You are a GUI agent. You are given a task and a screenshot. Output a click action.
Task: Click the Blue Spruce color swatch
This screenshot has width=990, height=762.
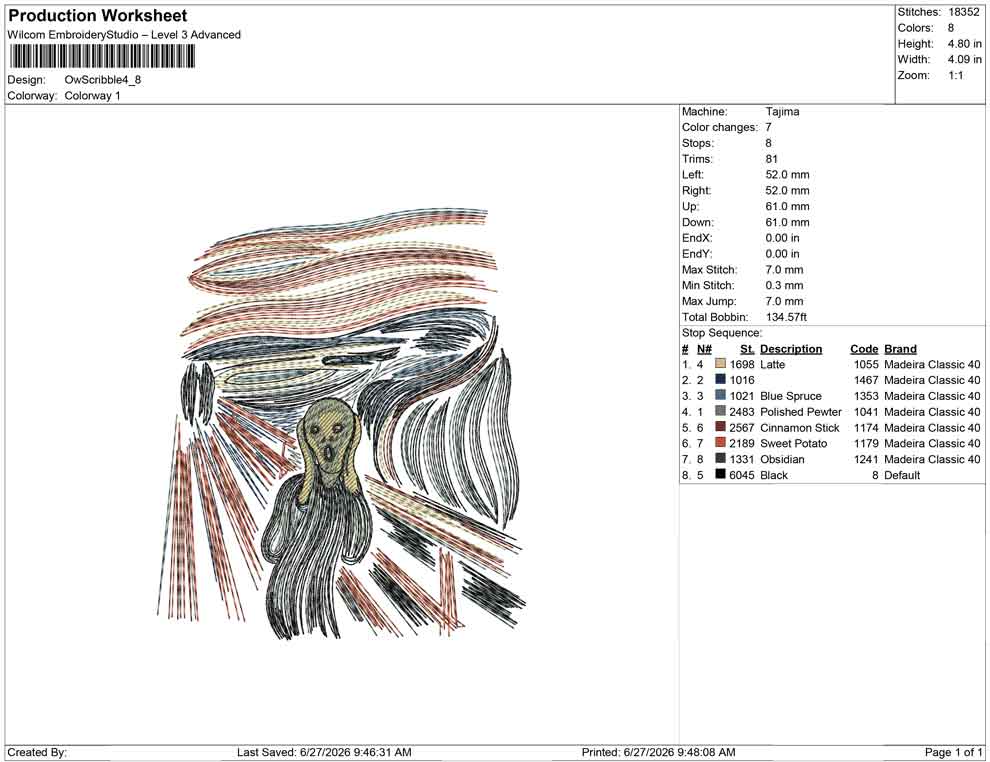(720, 396)
